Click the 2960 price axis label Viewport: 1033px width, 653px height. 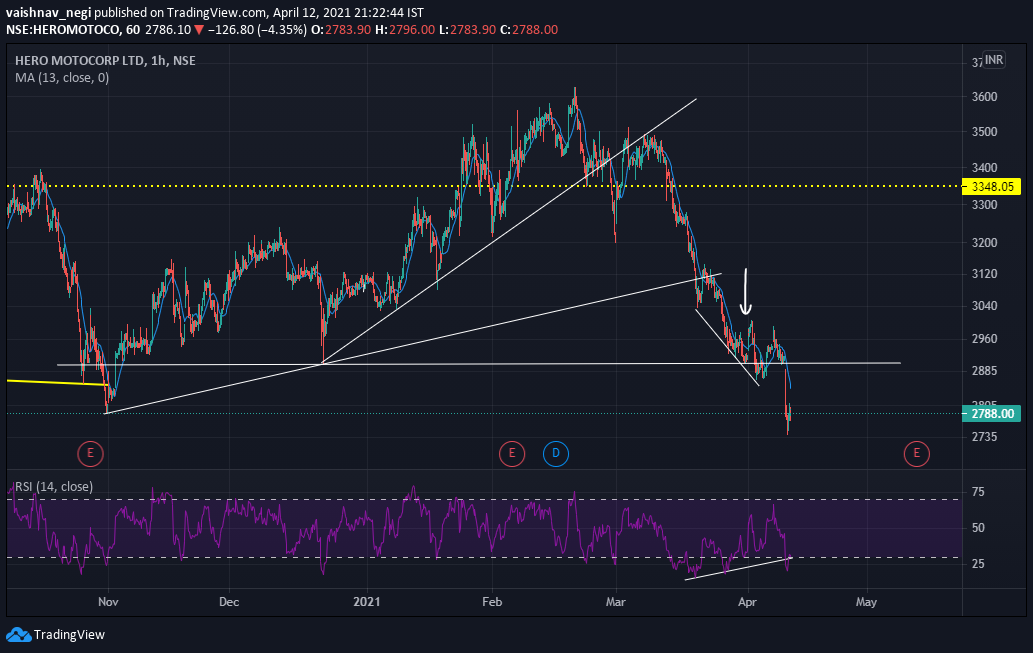tap(984, 339)
